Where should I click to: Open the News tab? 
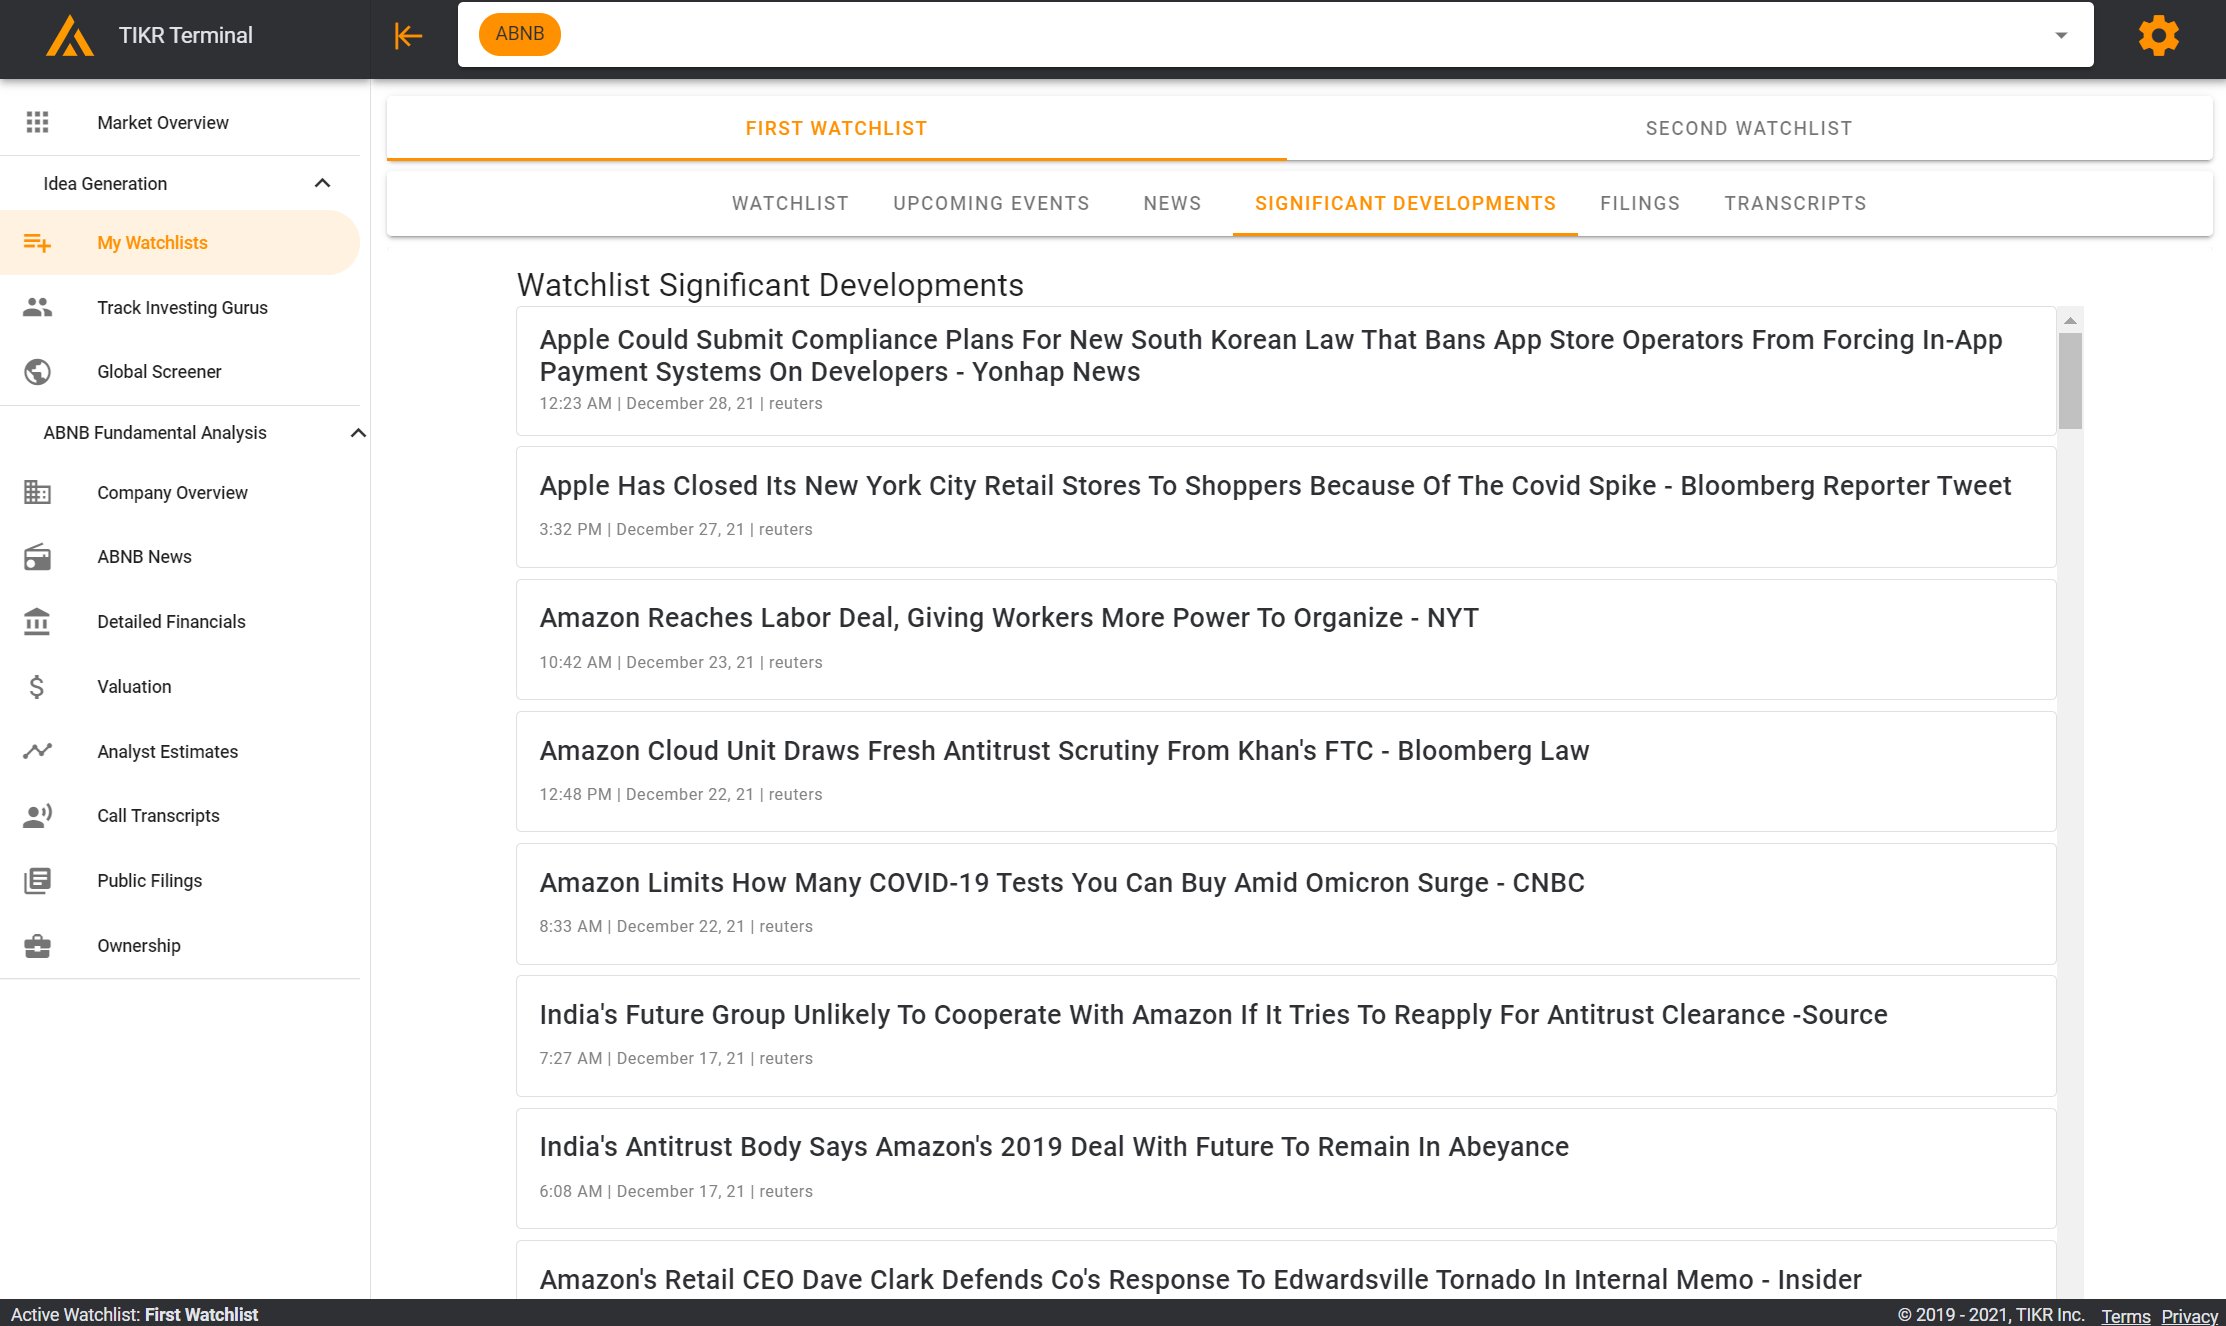click(1172, 203)
